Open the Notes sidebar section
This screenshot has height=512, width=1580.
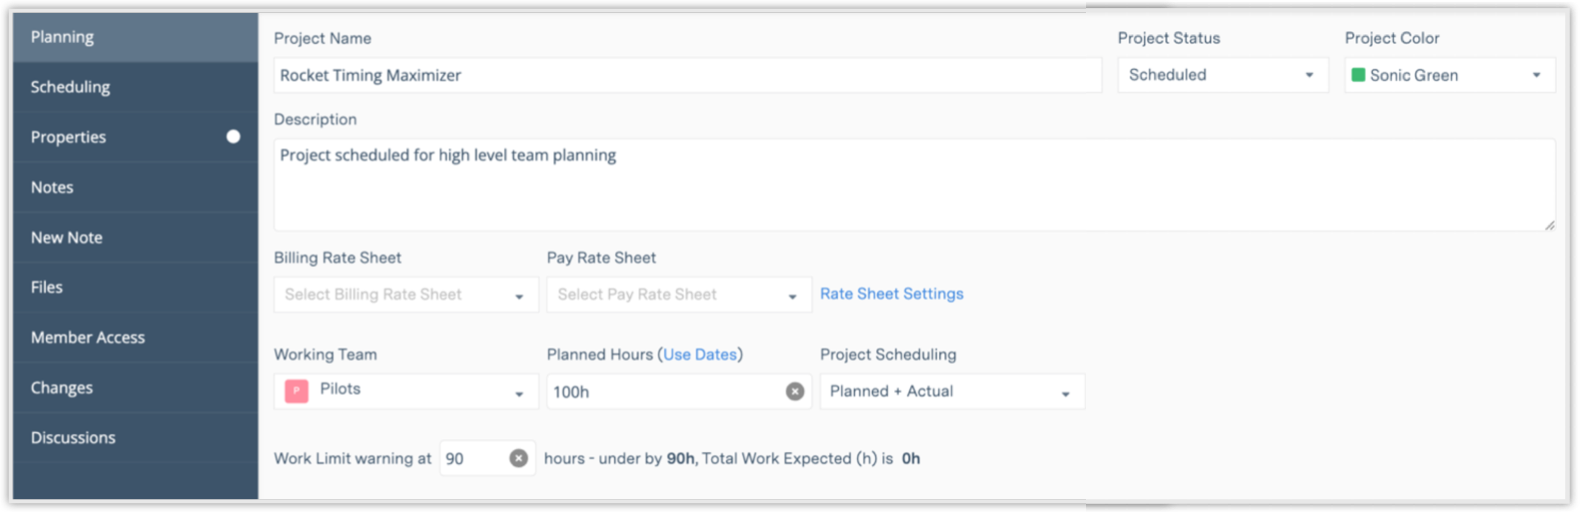click(52, 187)
